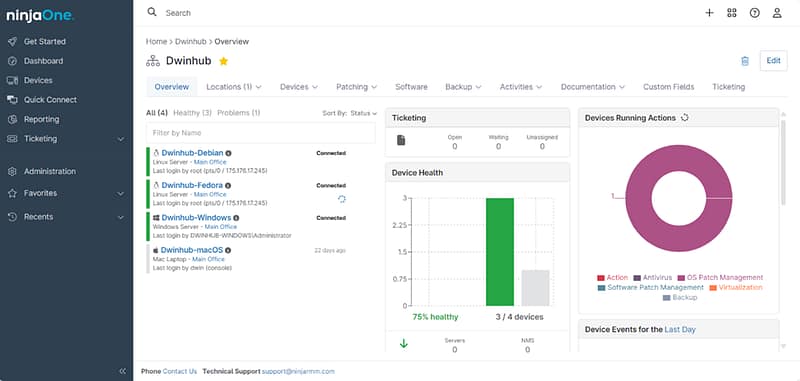Click info icon next to Dwinhub-Windows

tap(236, 218)
